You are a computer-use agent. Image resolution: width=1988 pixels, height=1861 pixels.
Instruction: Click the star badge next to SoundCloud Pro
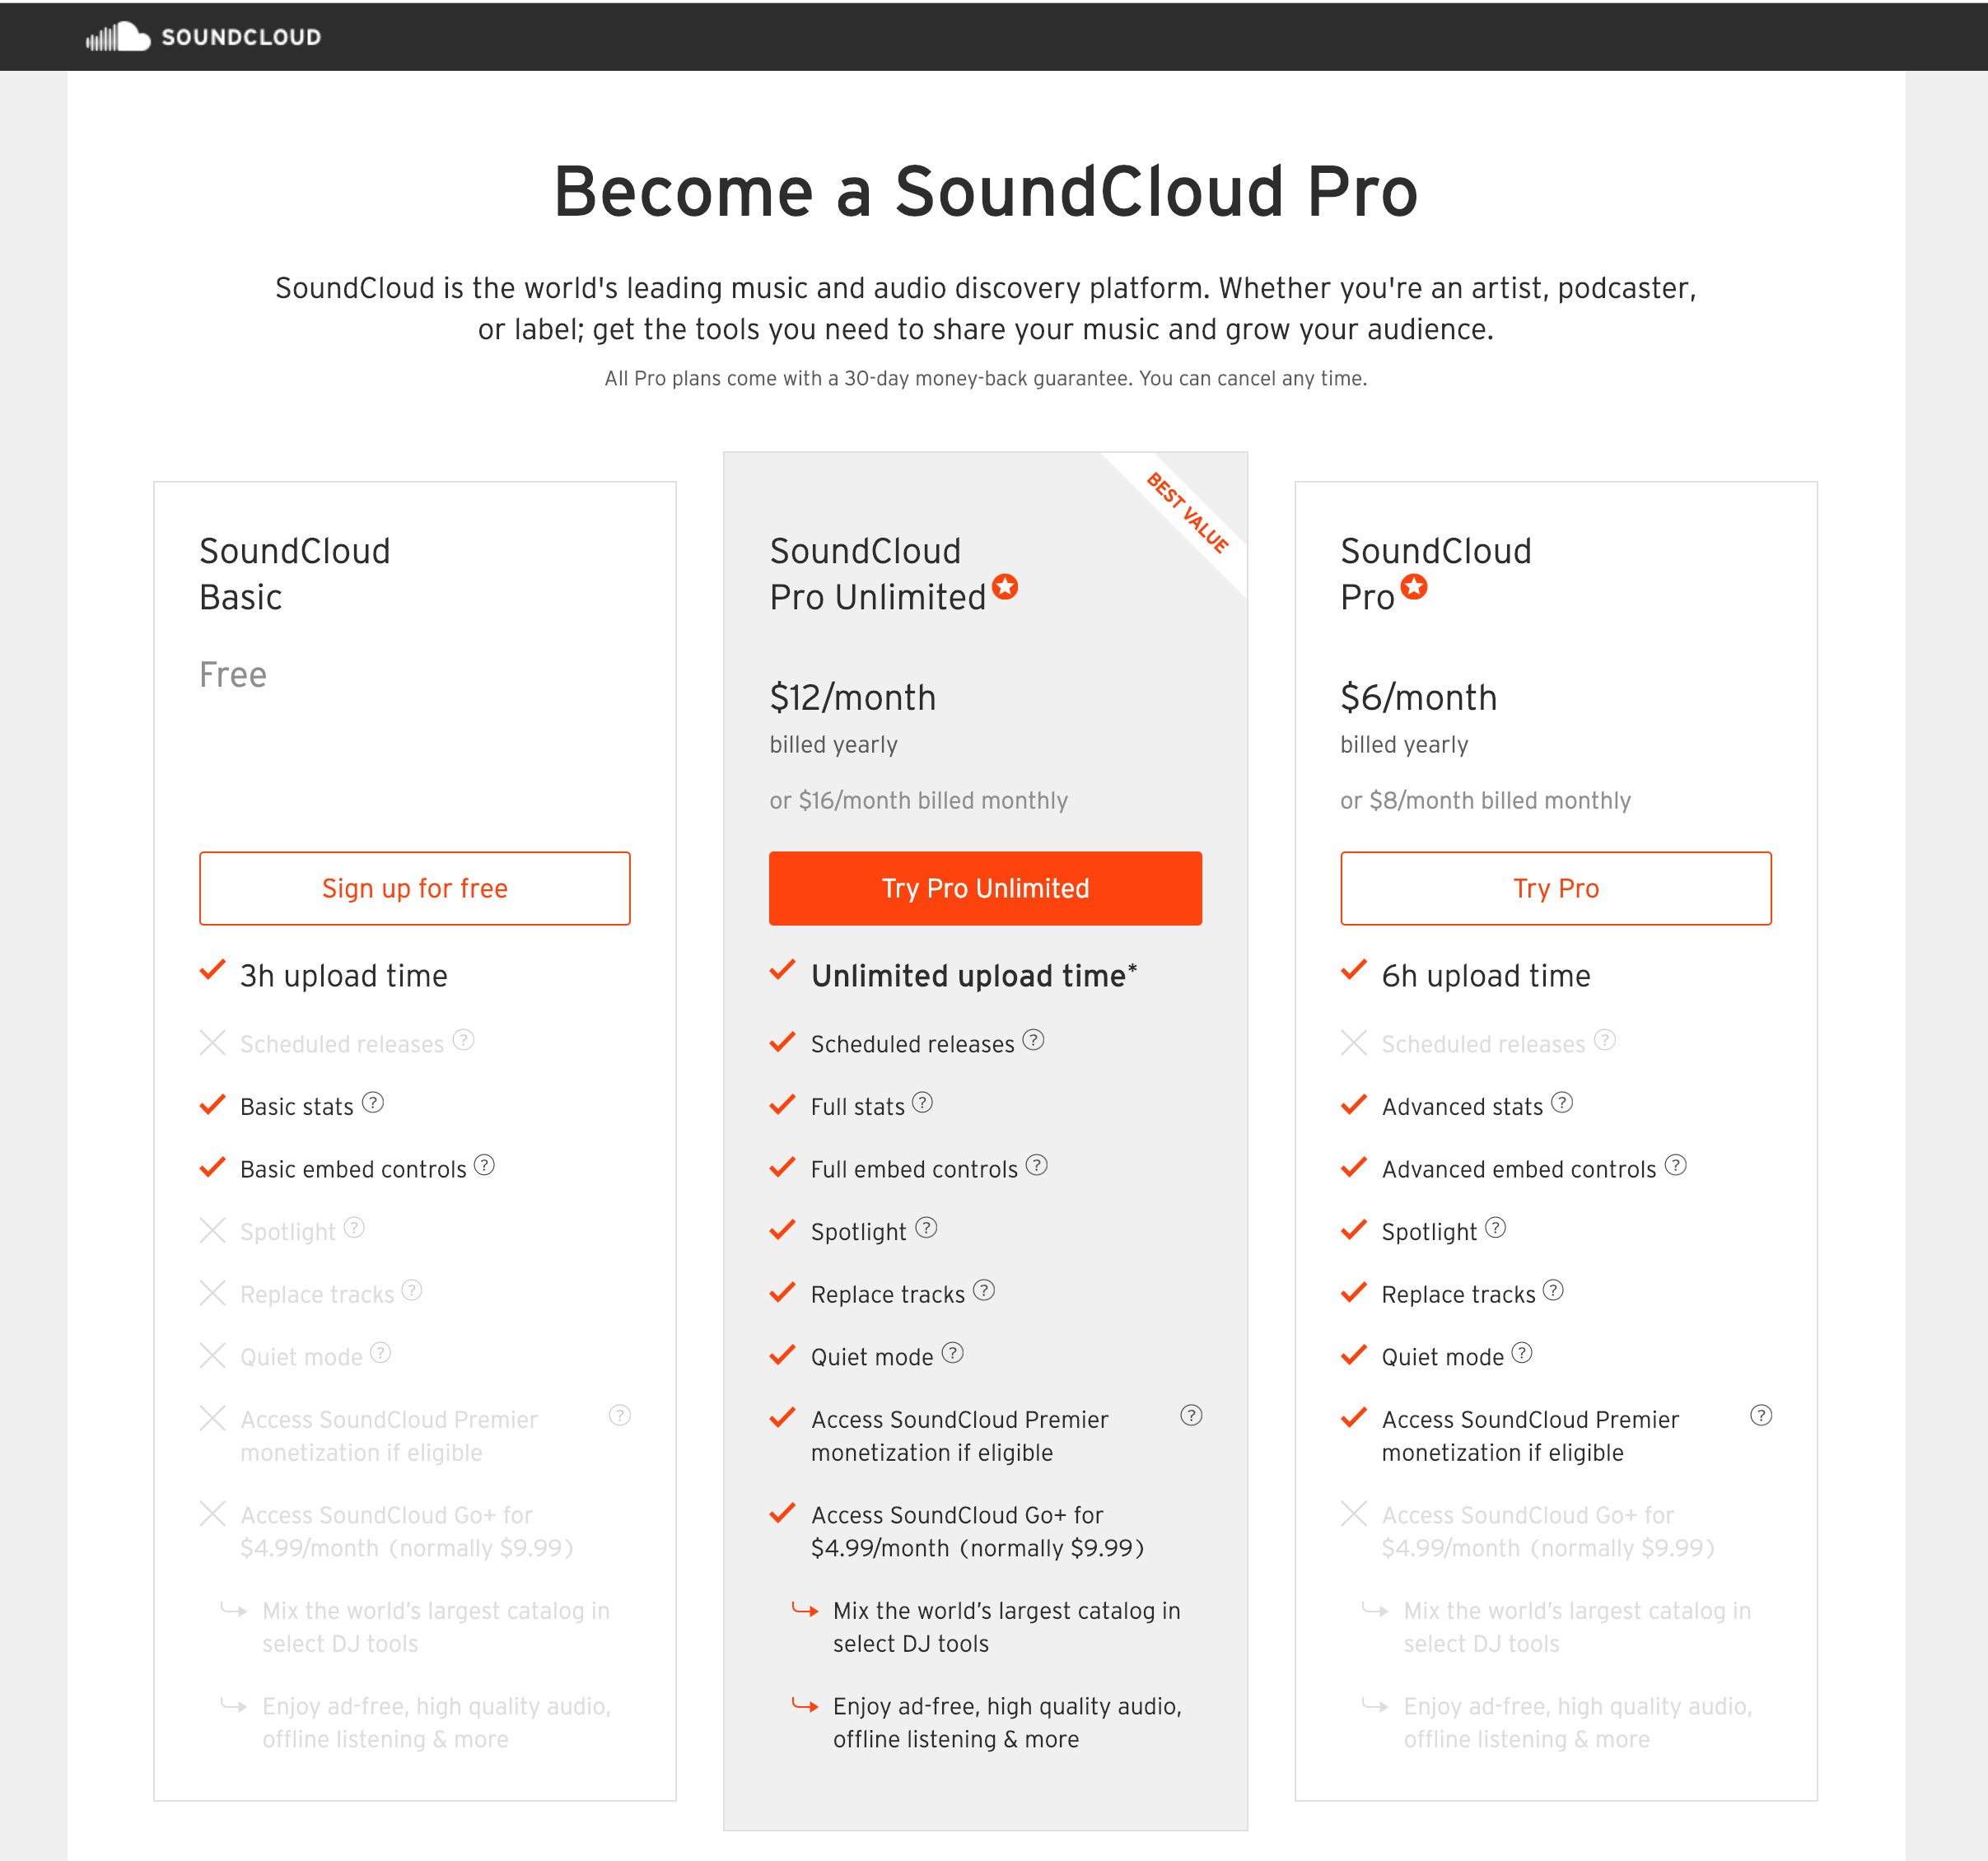(1413, 589)
